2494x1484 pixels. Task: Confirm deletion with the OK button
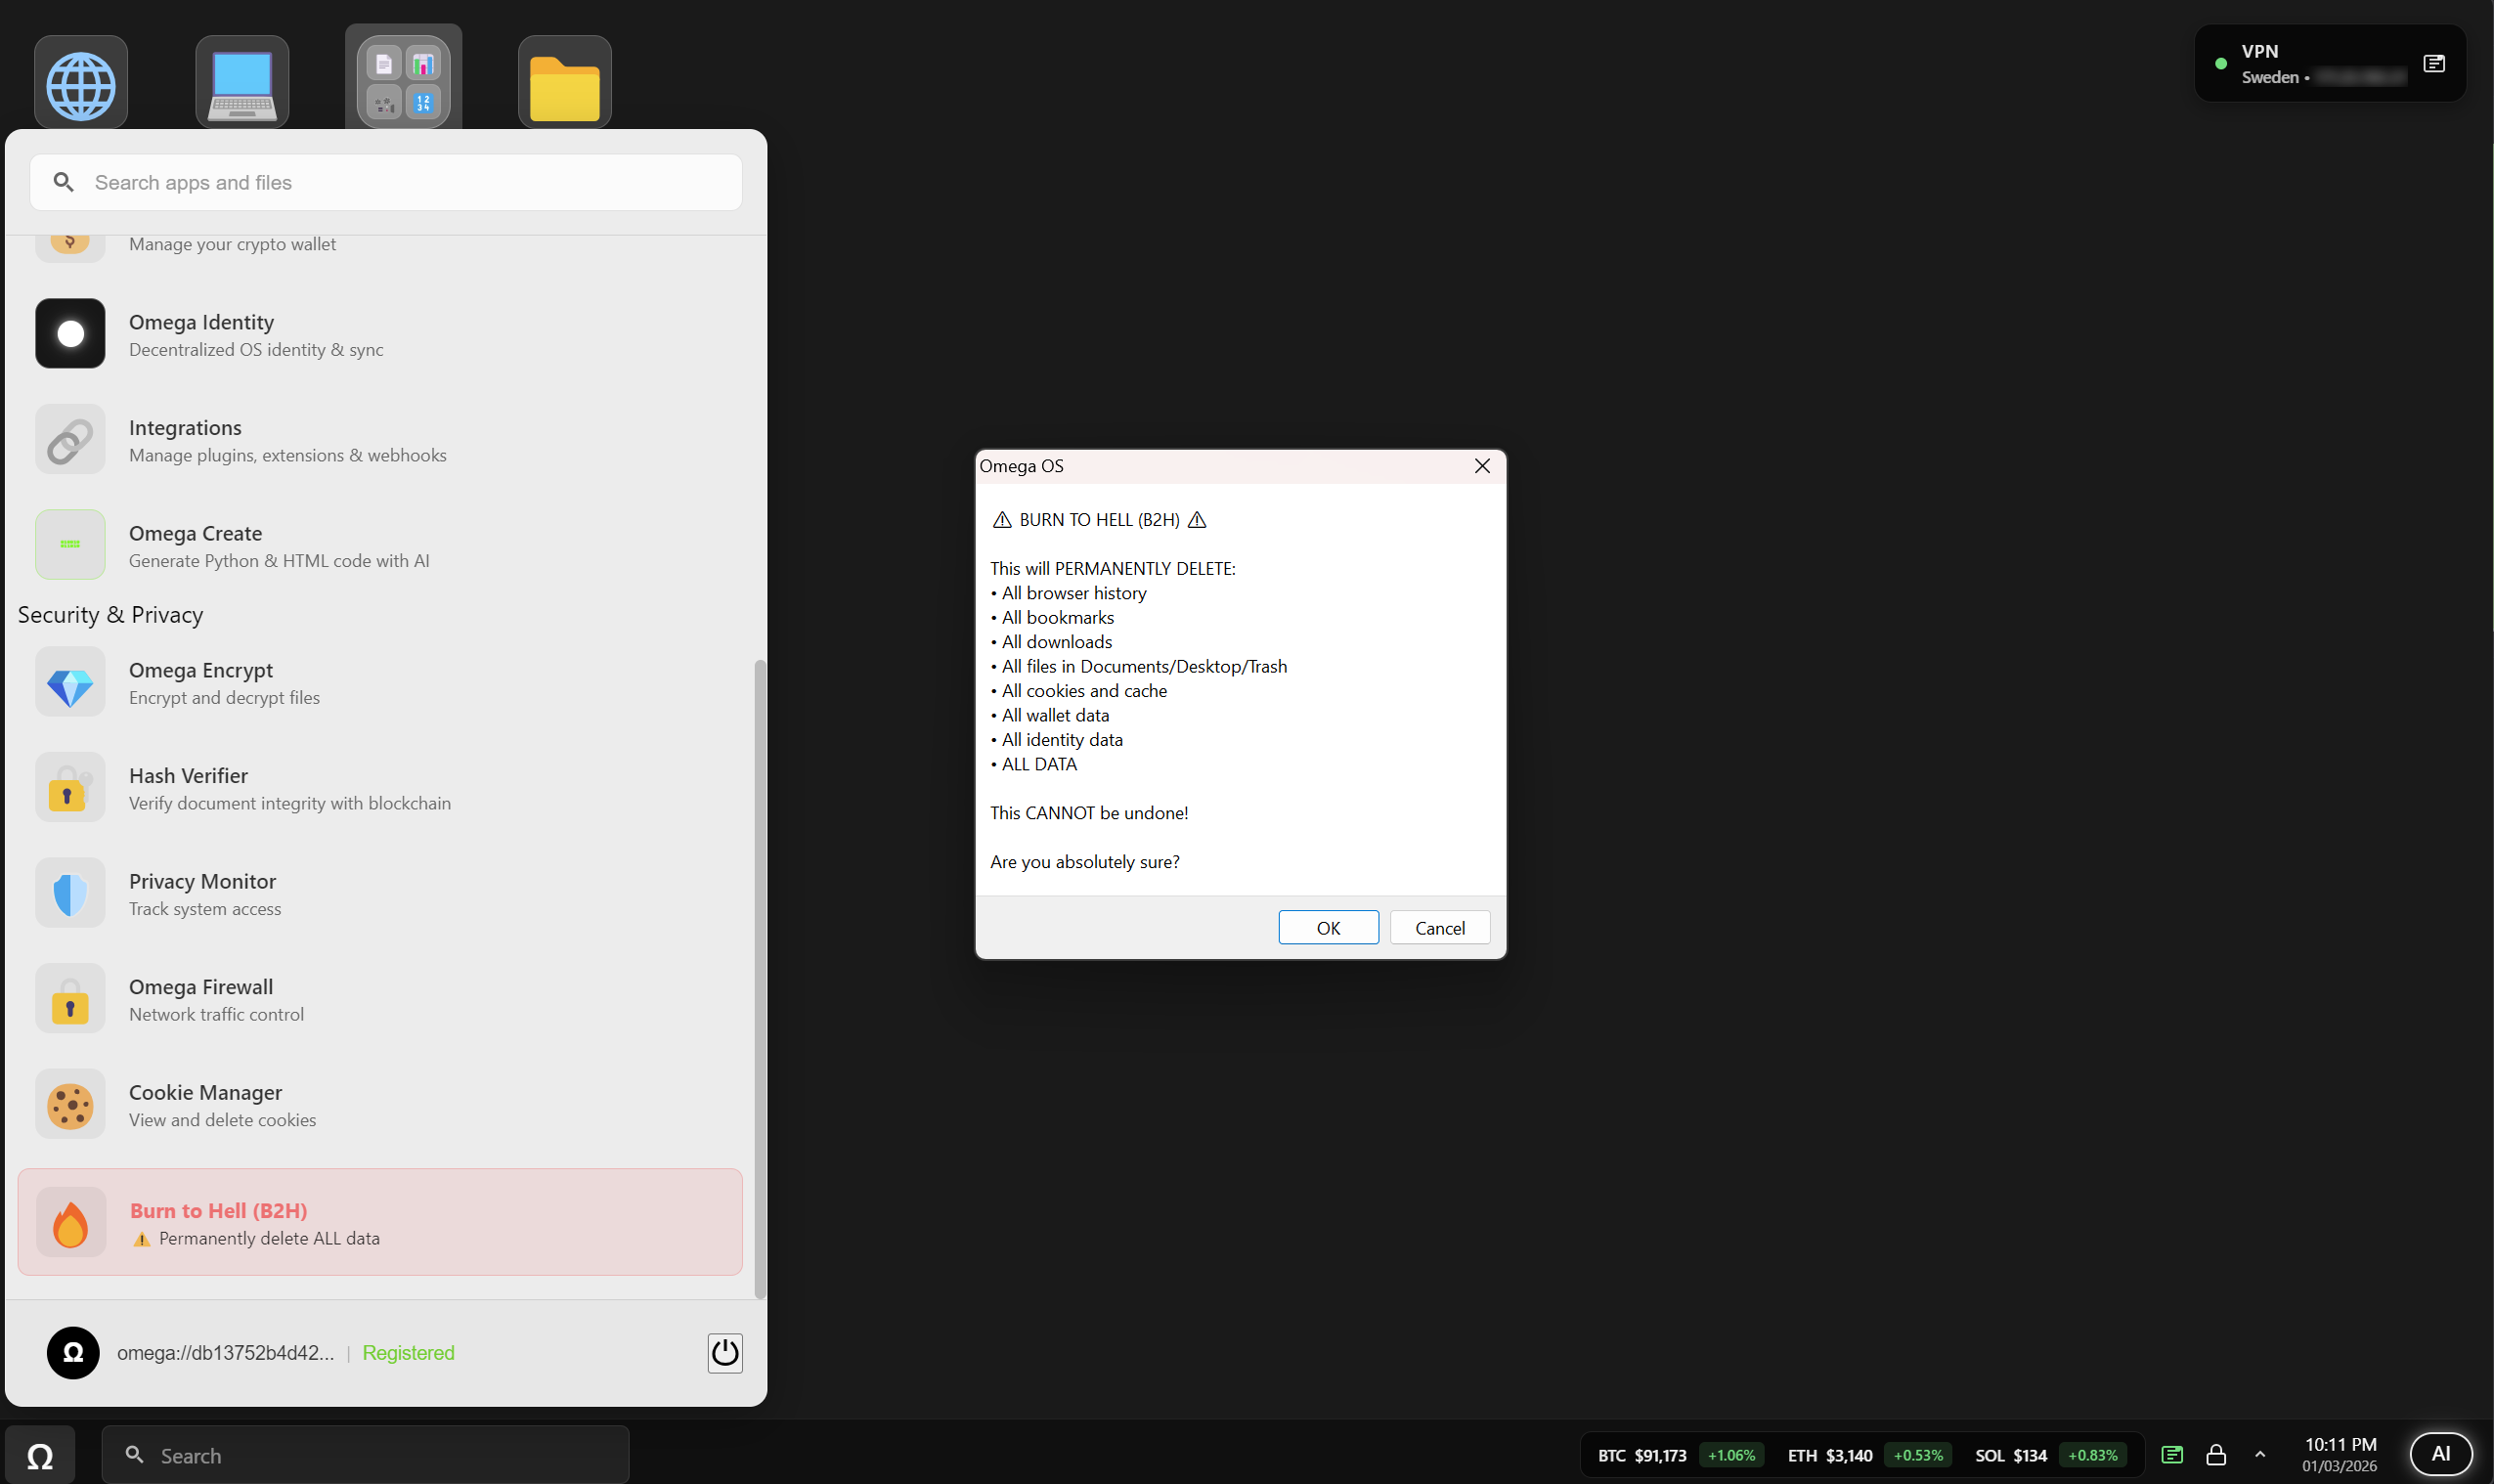(1327, 927)
